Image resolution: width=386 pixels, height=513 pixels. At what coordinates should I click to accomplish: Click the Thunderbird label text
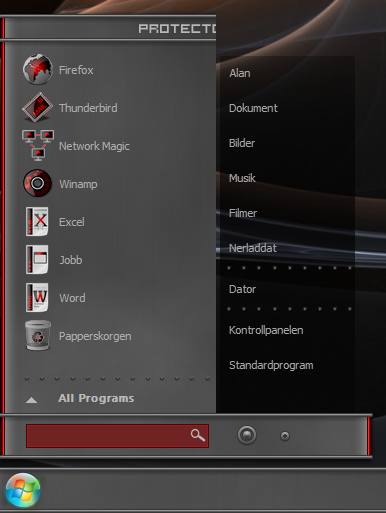point(88,108)
